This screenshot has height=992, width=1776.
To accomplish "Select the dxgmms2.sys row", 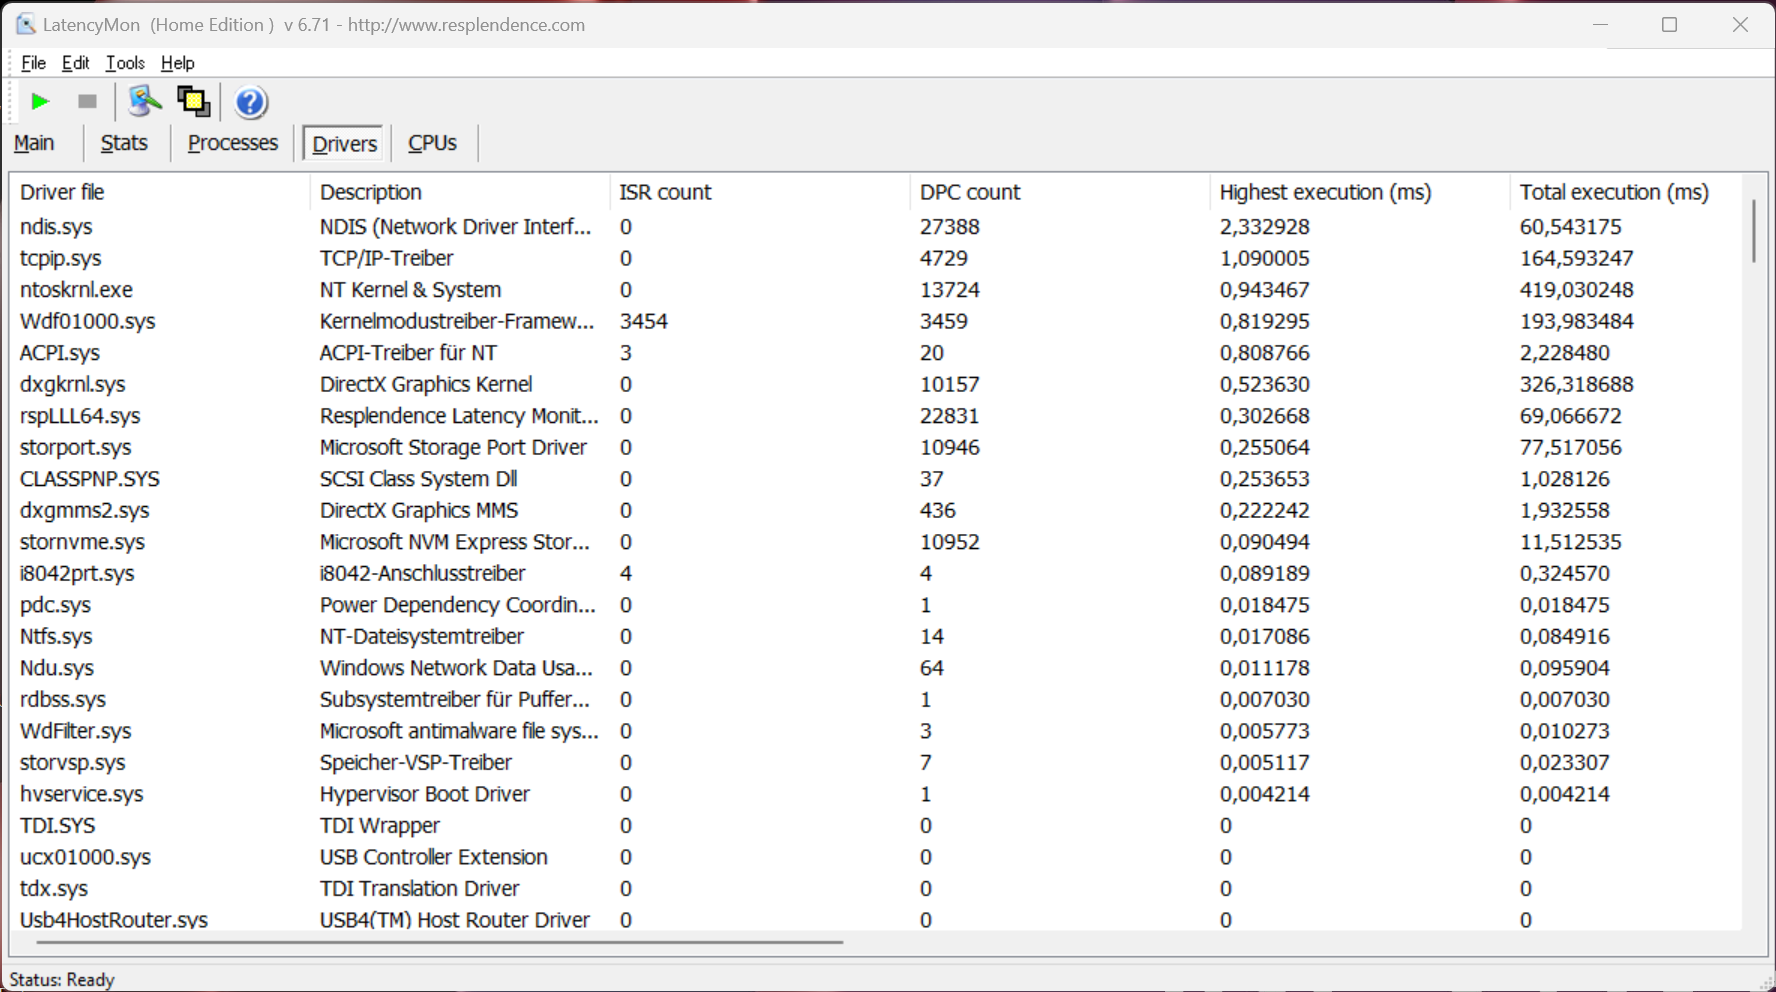I will [876, 510].
